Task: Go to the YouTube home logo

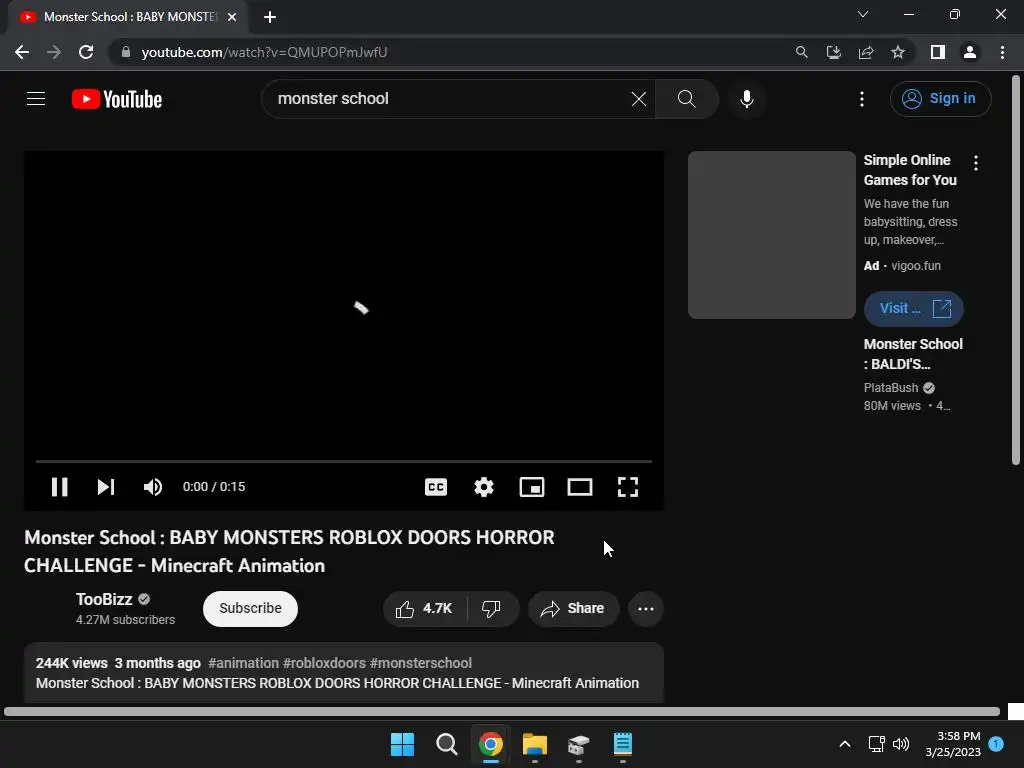Action: pos(117,99)
